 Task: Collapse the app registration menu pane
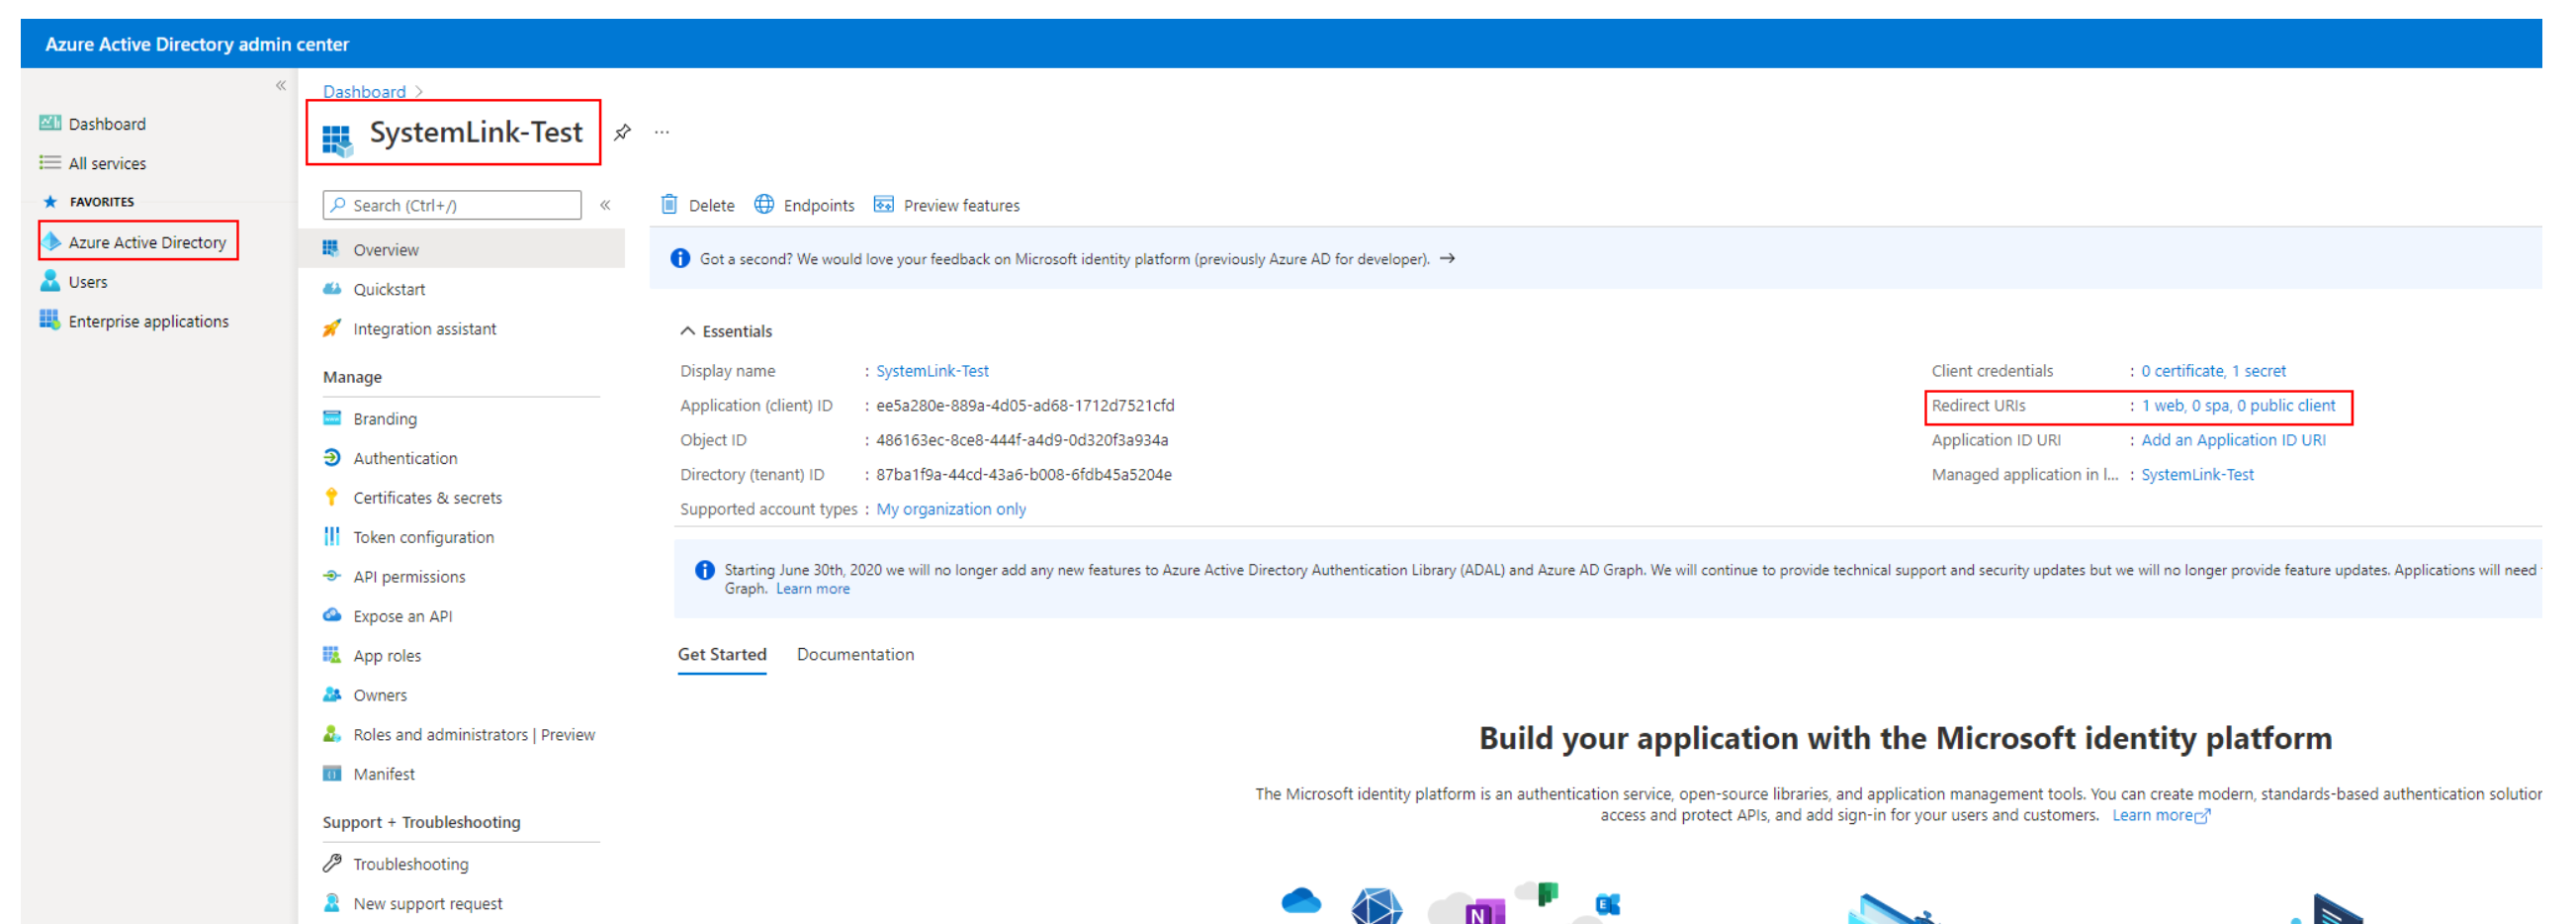coord(606,205)
